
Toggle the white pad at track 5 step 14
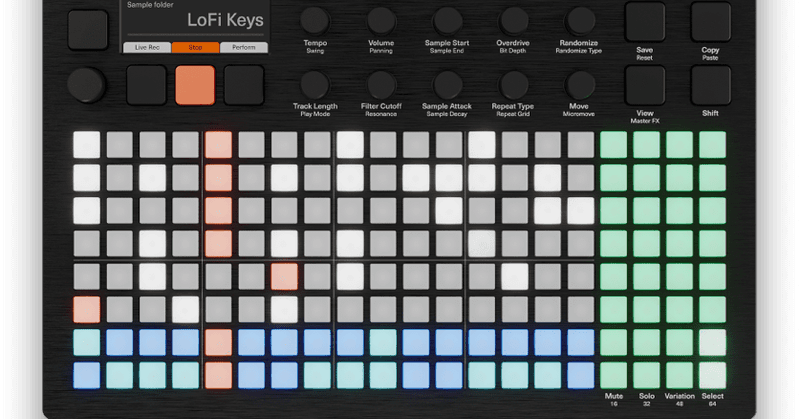[515, 277]
